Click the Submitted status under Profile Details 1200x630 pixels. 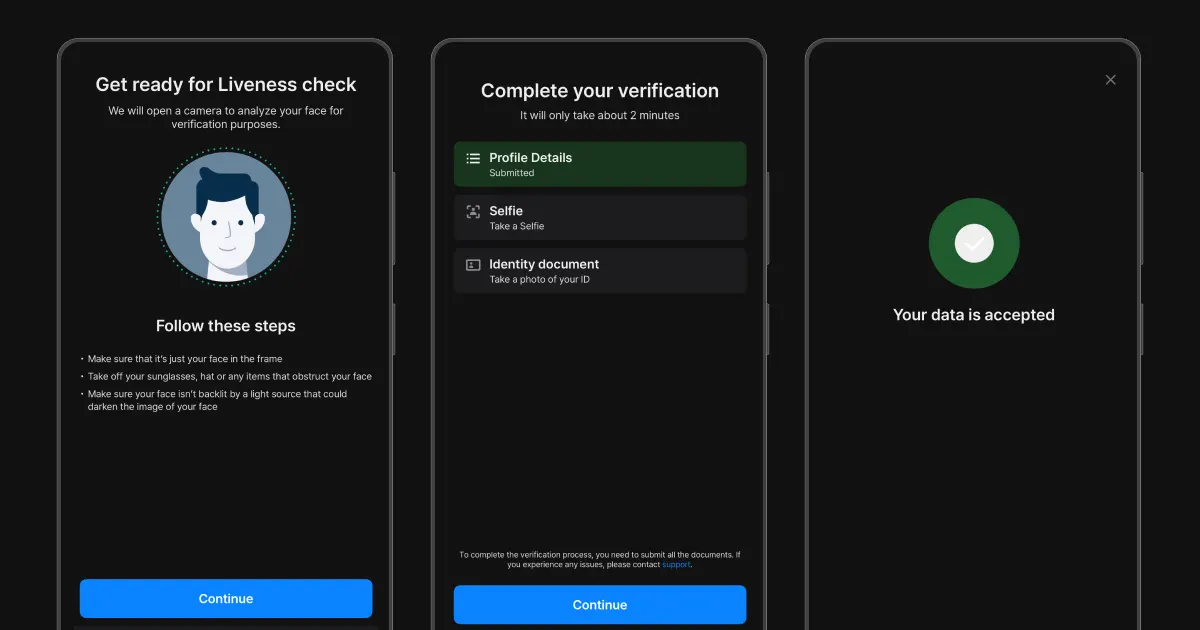pyautogui.click(x=512, y=173)
